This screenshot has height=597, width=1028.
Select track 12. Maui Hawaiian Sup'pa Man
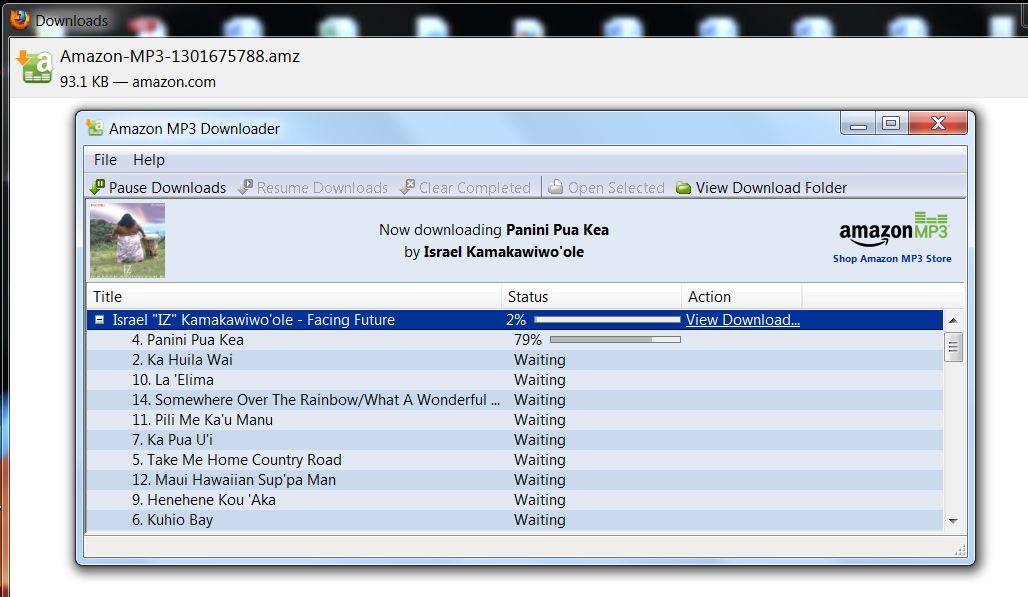[x=515, y=480]
